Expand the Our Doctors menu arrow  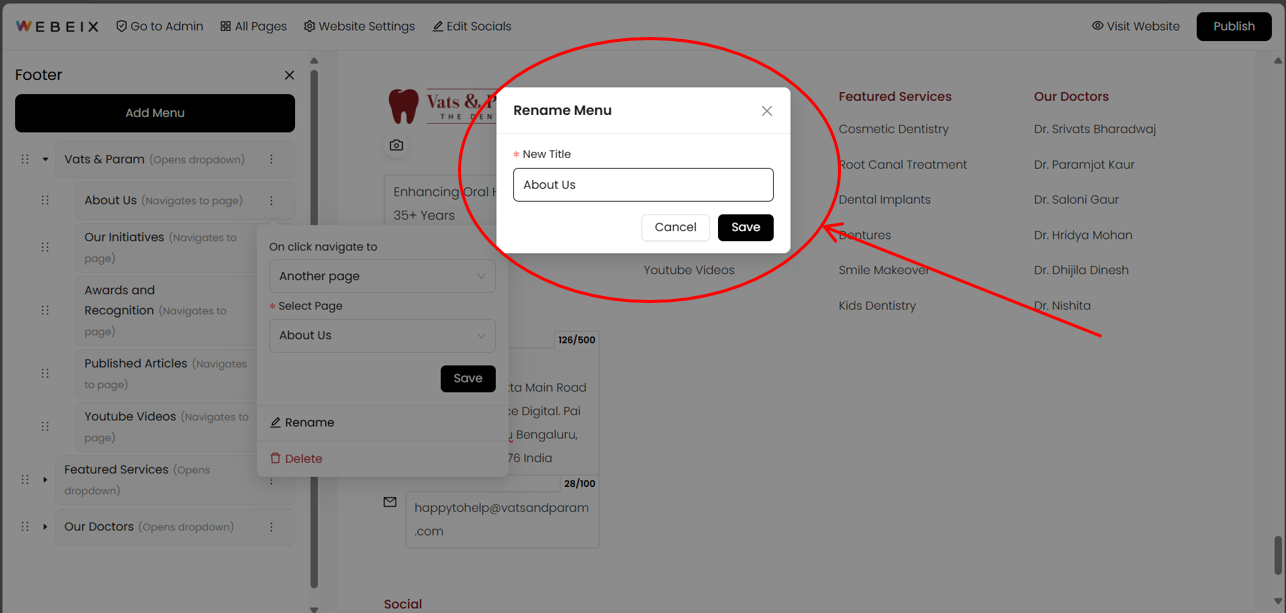[x=45, y=527]
